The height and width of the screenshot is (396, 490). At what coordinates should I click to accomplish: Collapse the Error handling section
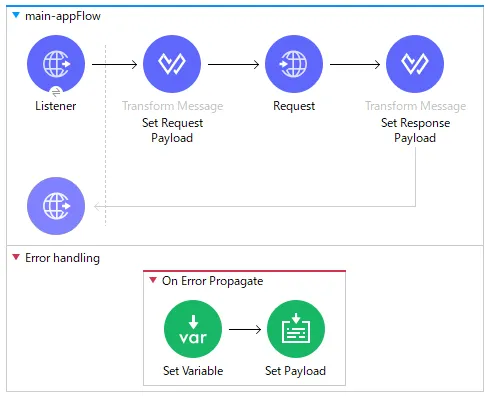click(16, 257)
